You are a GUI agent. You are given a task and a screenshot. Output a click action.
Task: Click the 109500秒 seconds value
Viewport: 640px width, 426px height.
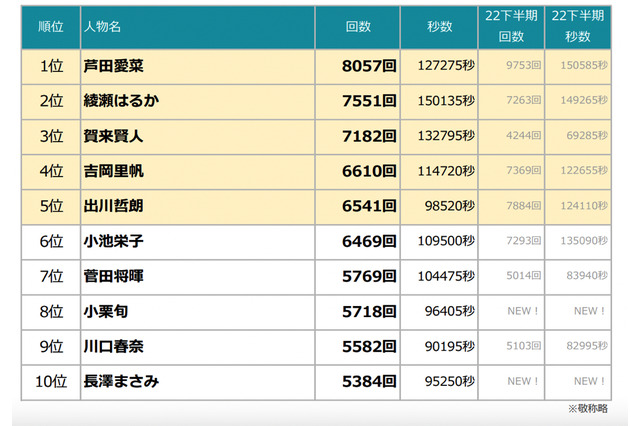click(446, 241)
